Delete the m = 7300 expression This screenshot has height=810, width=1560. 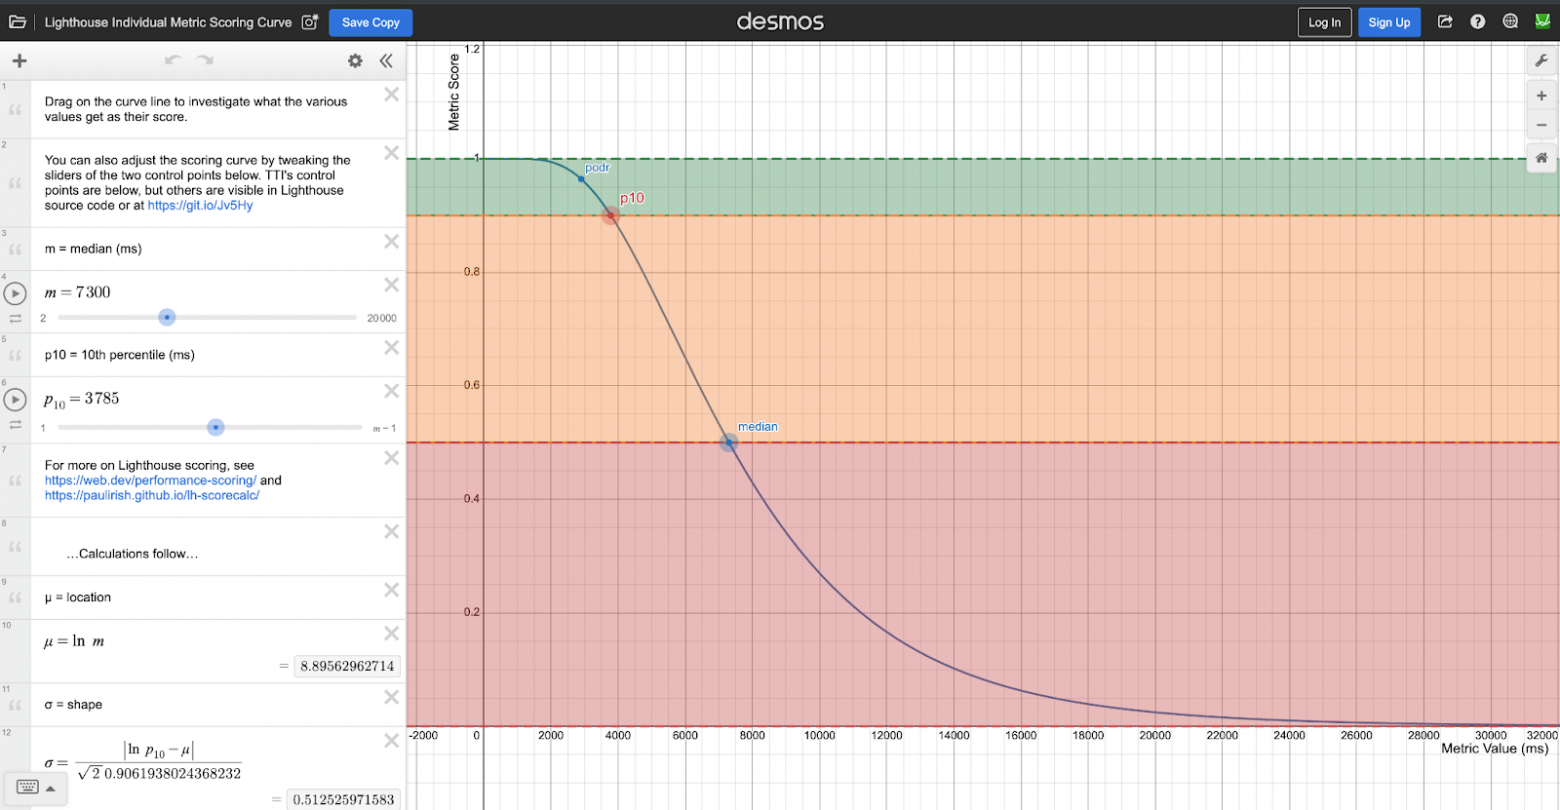392,284
